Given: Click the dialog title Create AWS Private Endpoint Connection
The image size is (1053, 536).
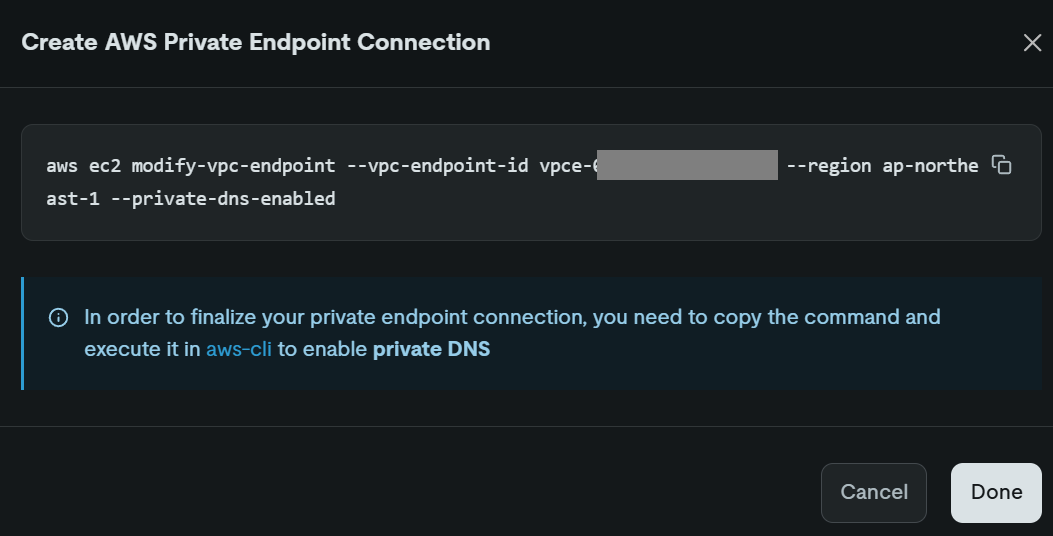Looking at the screenshot, I should [x=256, y=42].
